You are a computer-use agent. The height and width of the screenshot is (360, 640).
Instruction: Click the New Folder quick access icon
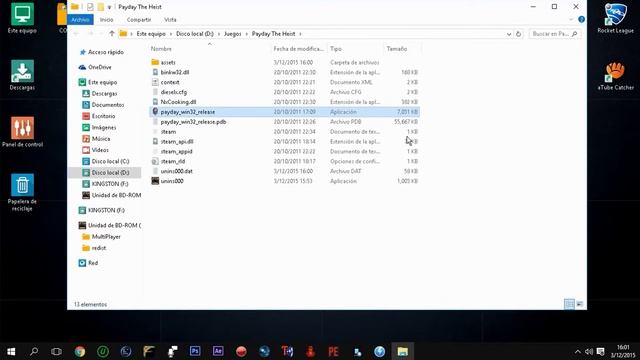click(x=100, y=7)
